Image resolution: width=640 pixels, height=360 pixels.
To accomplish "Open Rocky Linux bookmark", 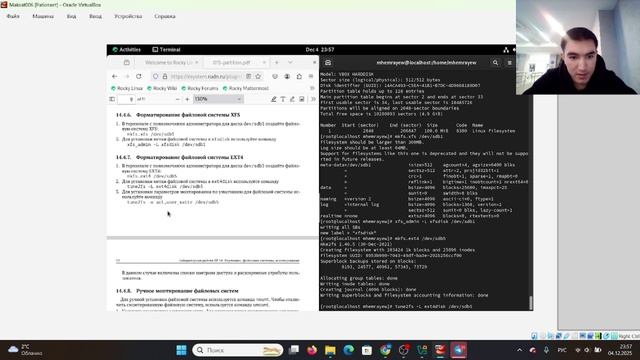I will [x=127, y=88].
